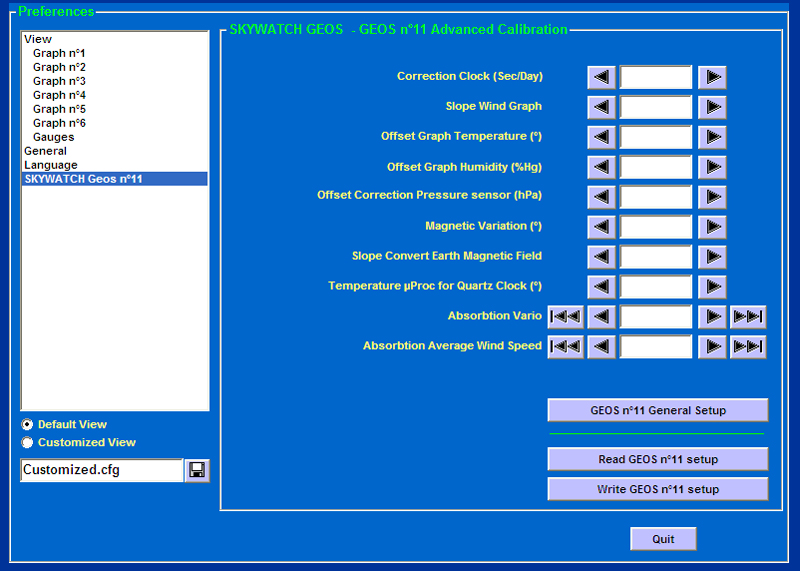This screenshot has width=800, height=571.
Task: Increase Offset Correction Pressure sensor value
Action: [x=712, y=197]
